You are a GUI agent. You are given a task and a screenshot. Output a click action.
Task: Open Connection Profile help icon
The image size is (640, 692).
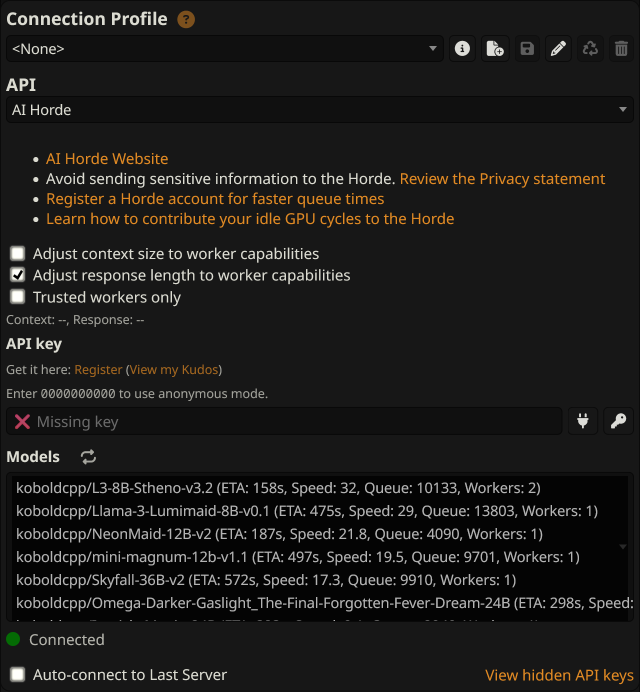tap(186, 19)
